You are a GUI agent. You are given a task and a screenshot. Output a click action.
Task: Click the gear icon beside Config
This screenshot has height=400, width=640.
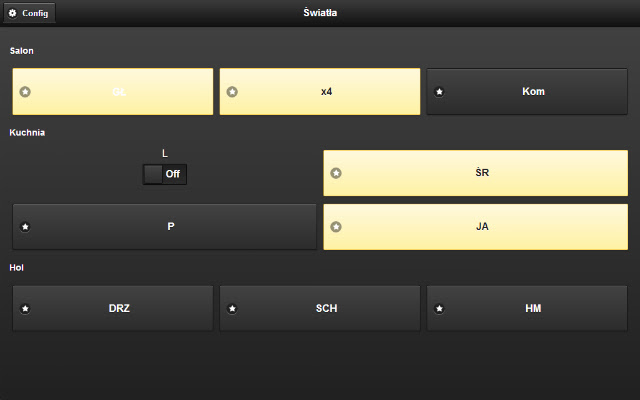pyautogui.click(x=13, y=13)
